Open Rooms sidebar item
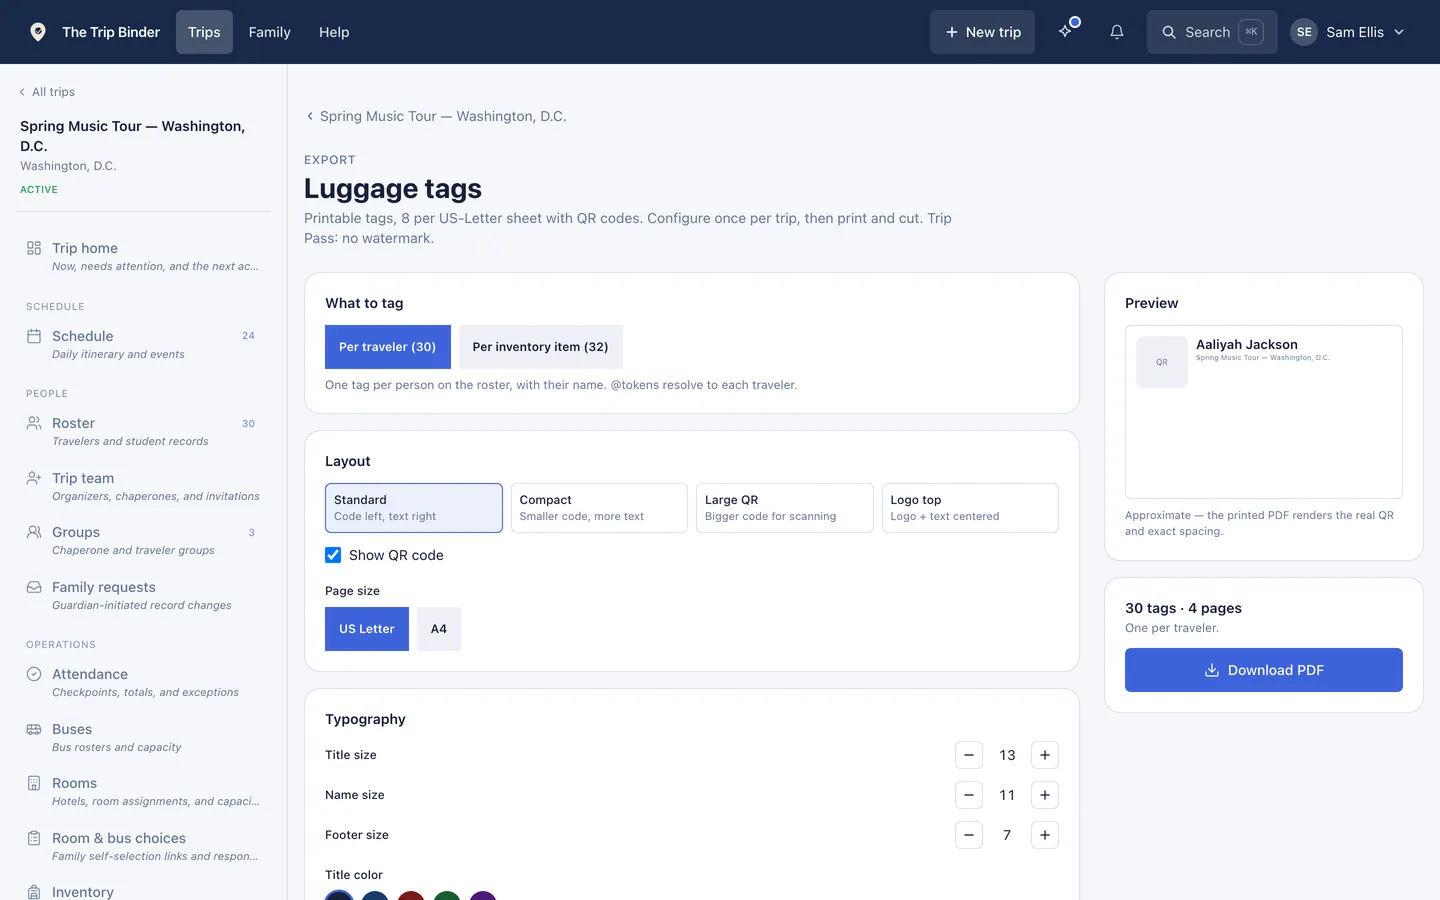 144,791
